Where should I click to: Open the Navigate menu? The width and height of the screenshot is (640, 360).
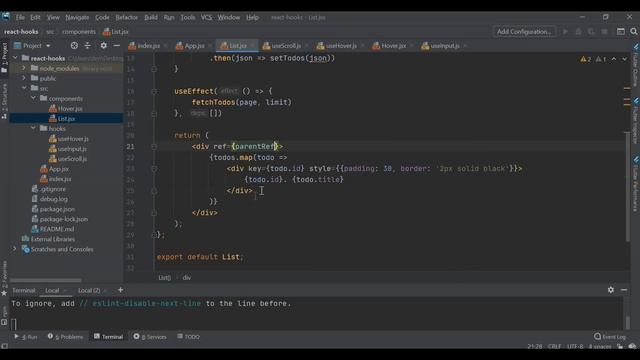click(77, 18)
